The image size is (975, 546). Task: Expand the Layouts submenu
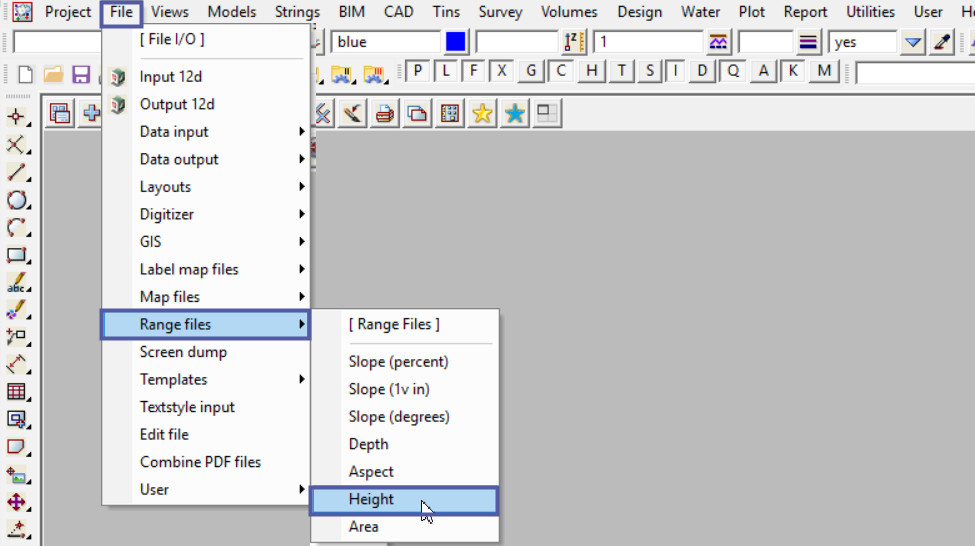tap(206, 187)
